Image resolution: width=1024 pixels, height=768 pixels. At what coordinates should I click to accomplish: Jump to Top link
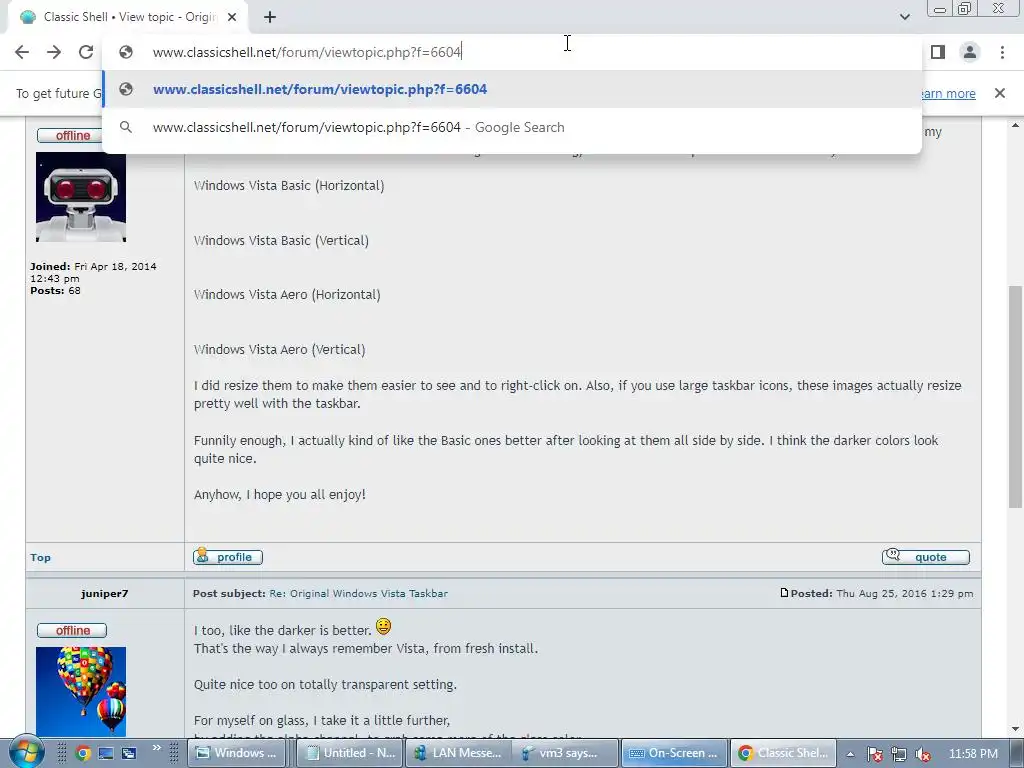pyautogui.click(x=40, y=558)
